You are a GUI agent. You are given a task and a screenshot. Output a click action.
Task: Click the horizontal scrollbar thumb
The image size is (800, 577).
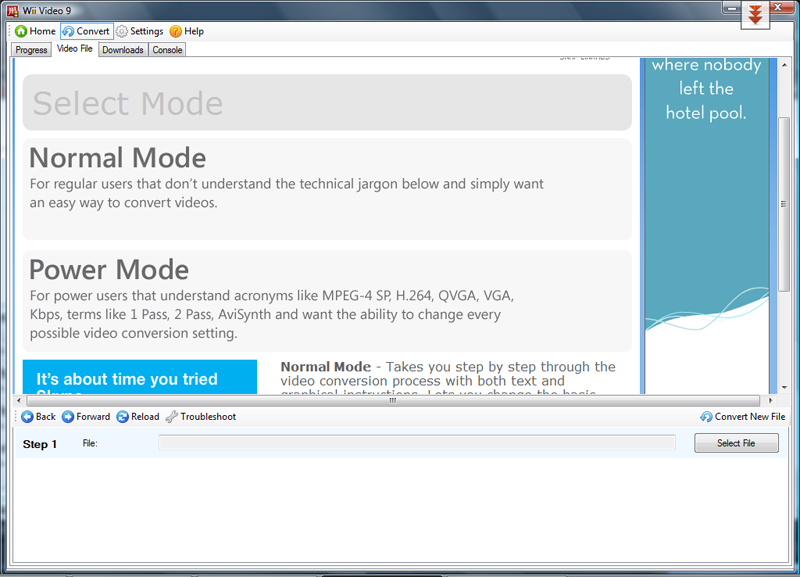click(x=392, y=400)
